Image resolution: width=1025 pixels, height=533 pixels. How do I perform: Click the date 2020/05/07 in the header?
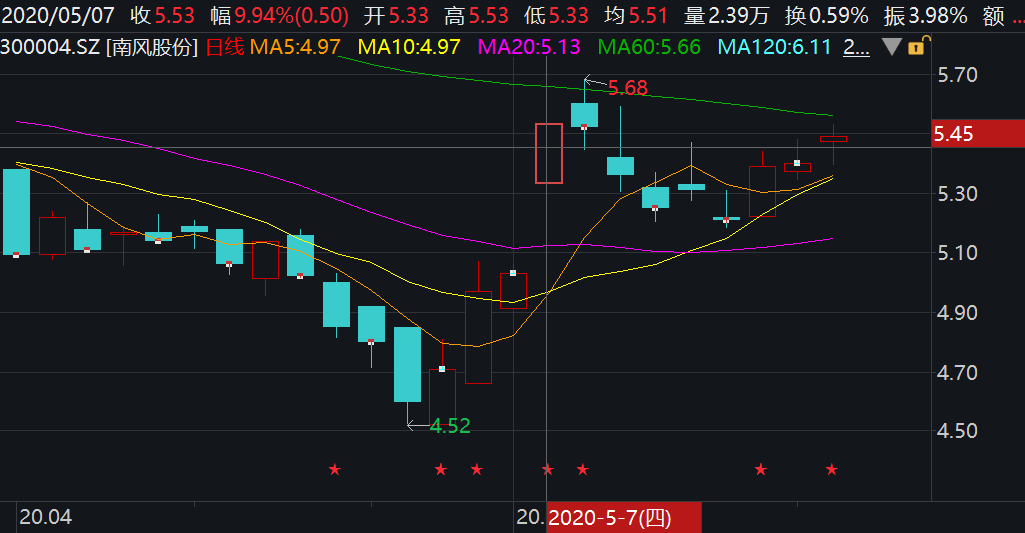click(x=58, y=15)
